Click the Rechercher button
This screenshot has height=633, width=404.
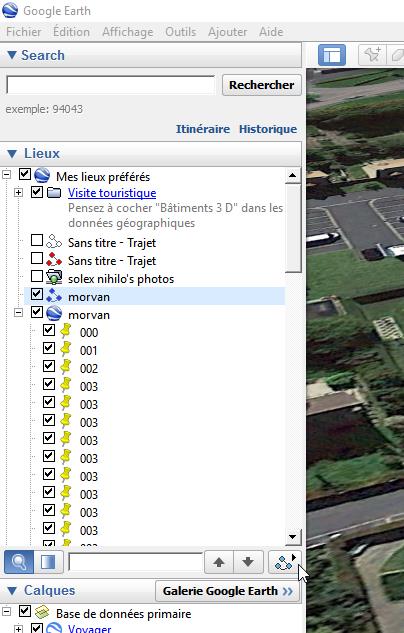(x=262, y=85)
